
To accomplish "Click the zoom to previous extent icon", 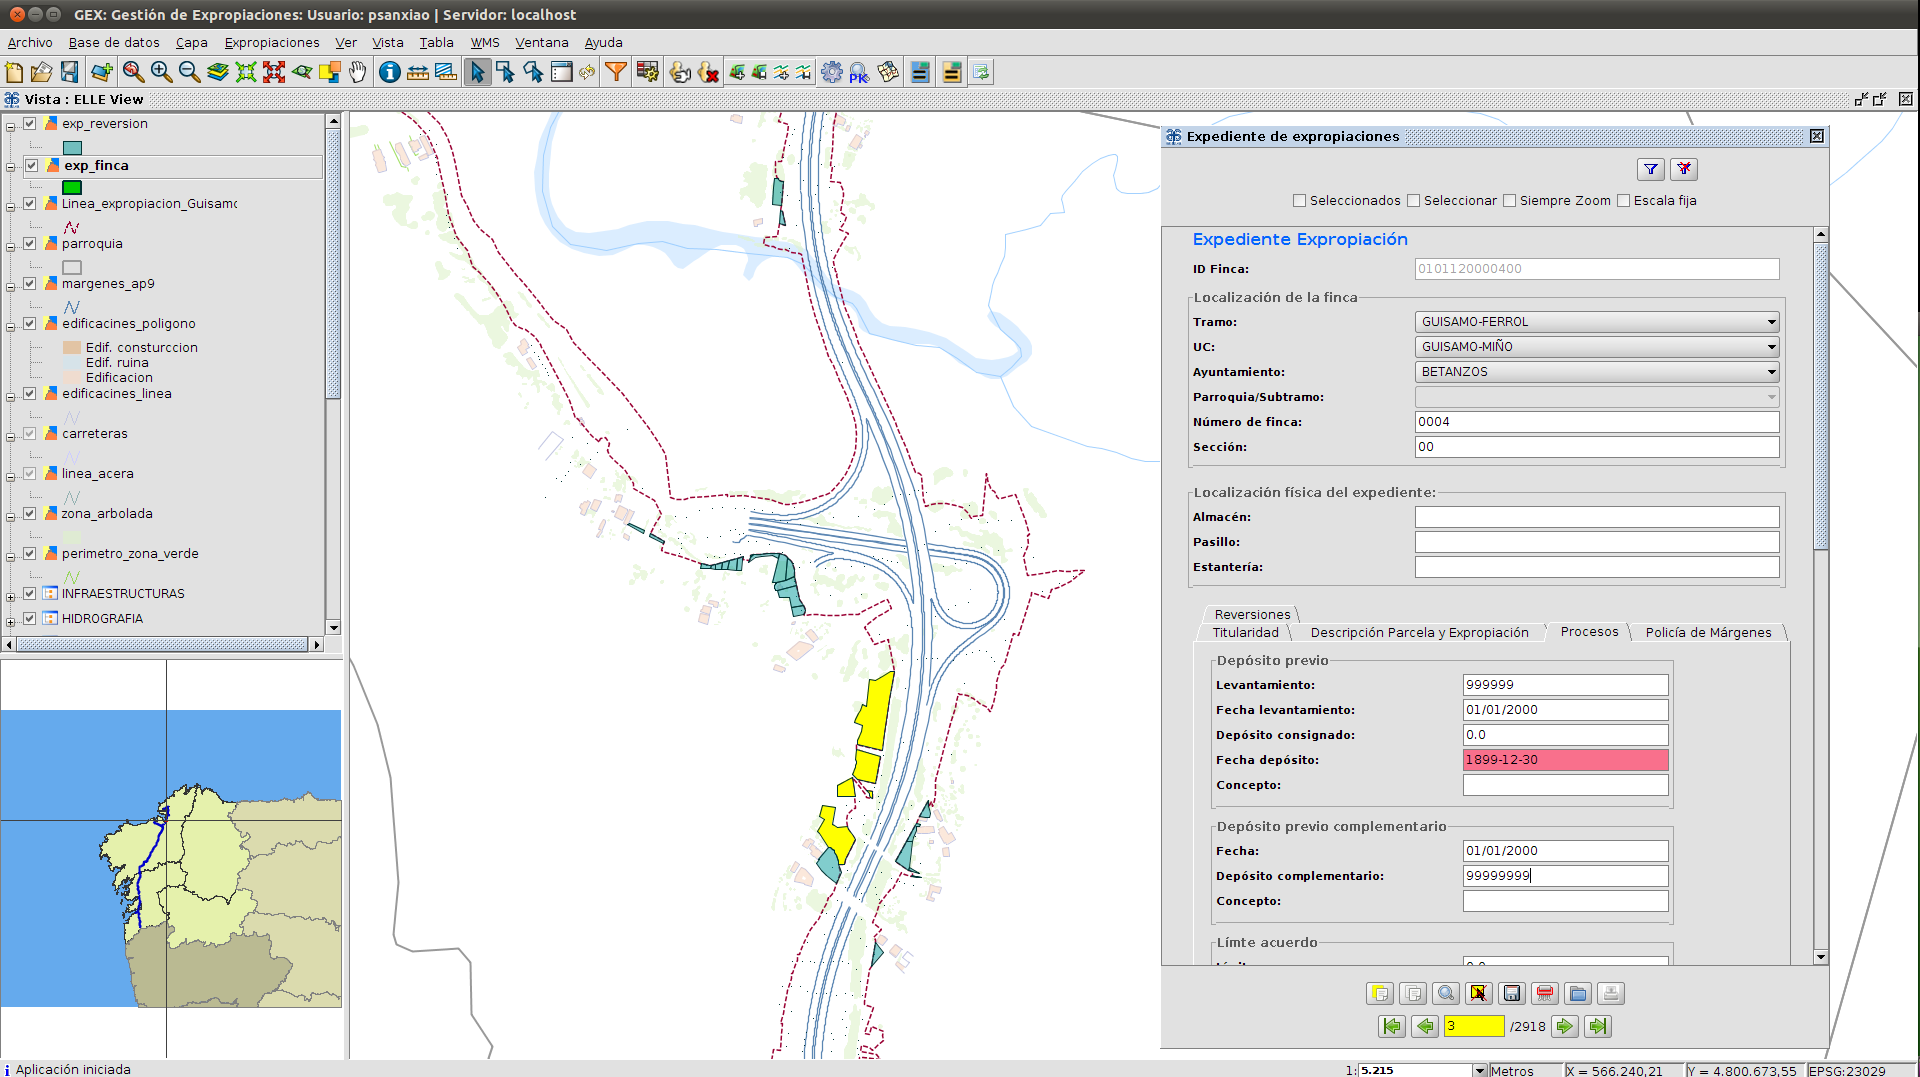I will click(x=133, y=72).
